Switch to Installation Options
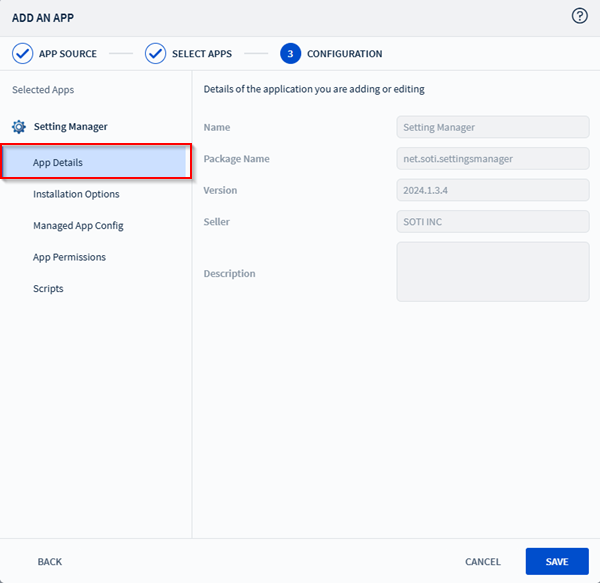The height and width of the screenshot is (583, 600). [x=76, y=194]
